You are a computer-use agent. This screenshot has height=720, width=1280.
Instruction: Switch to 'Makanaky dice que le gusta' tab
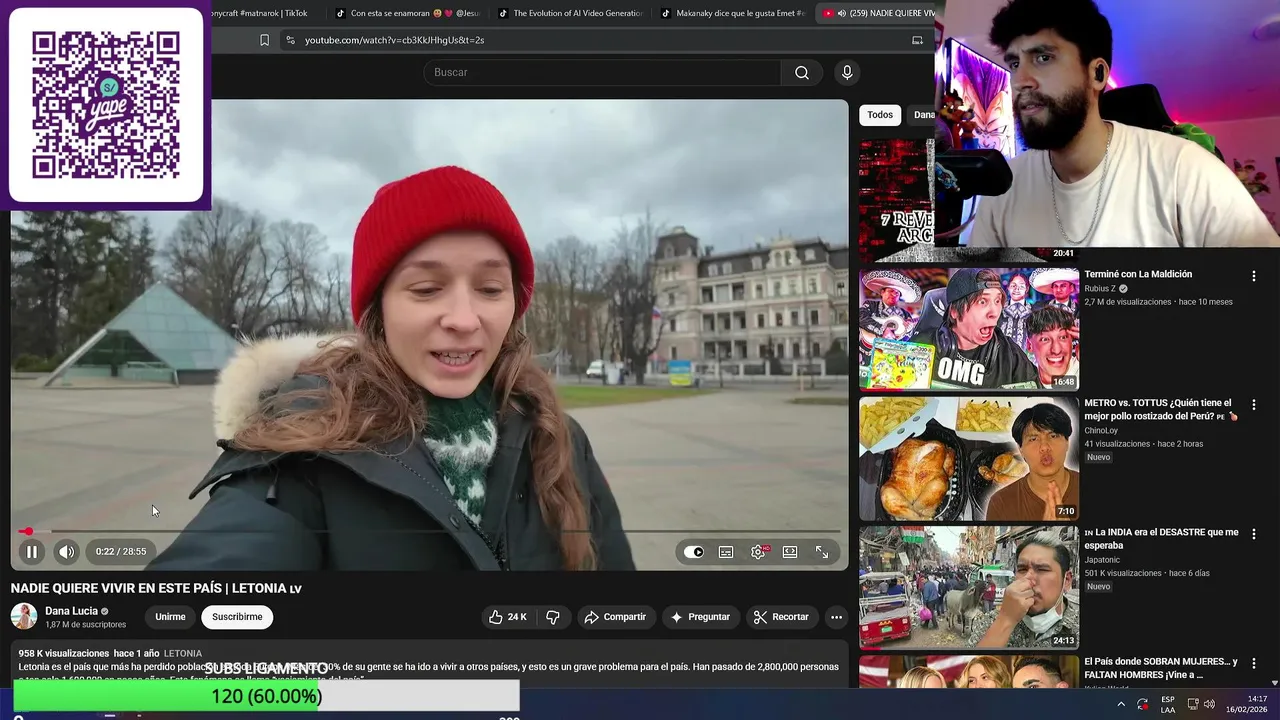[x=733, y=13]
